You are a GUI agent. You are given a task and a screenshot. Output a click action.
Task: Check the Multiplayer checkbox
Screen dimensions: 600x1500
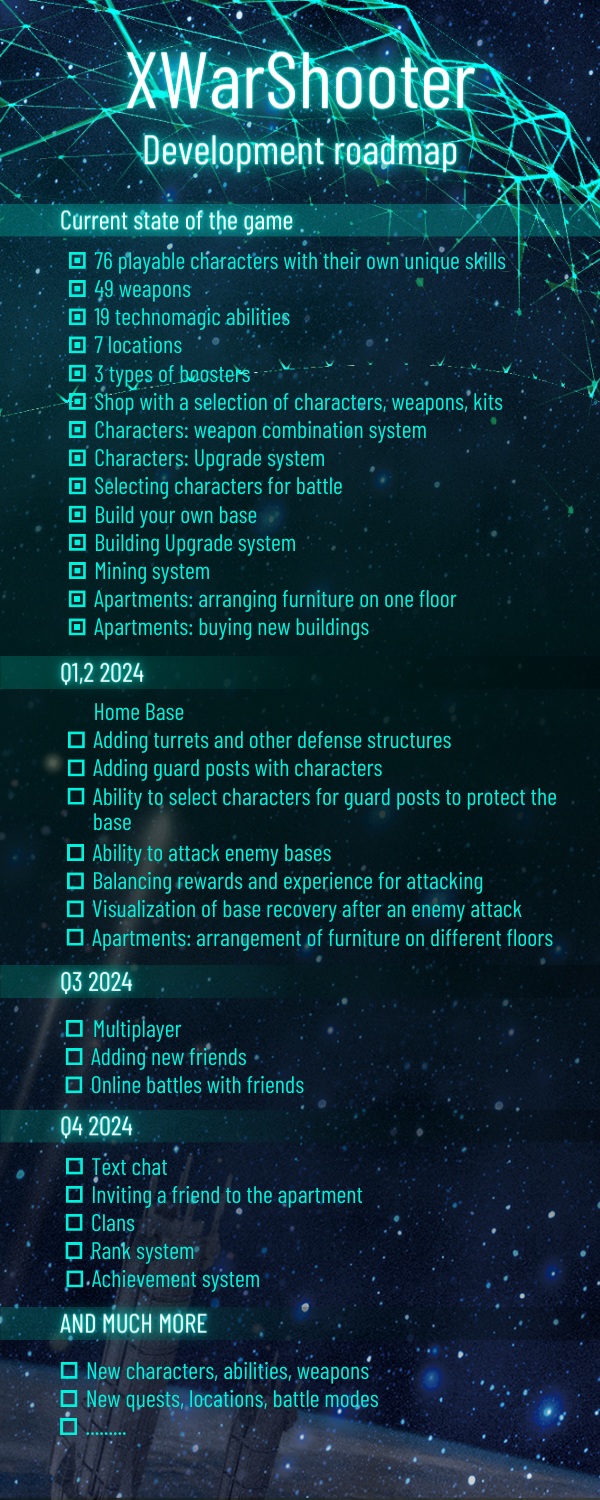75,1029
